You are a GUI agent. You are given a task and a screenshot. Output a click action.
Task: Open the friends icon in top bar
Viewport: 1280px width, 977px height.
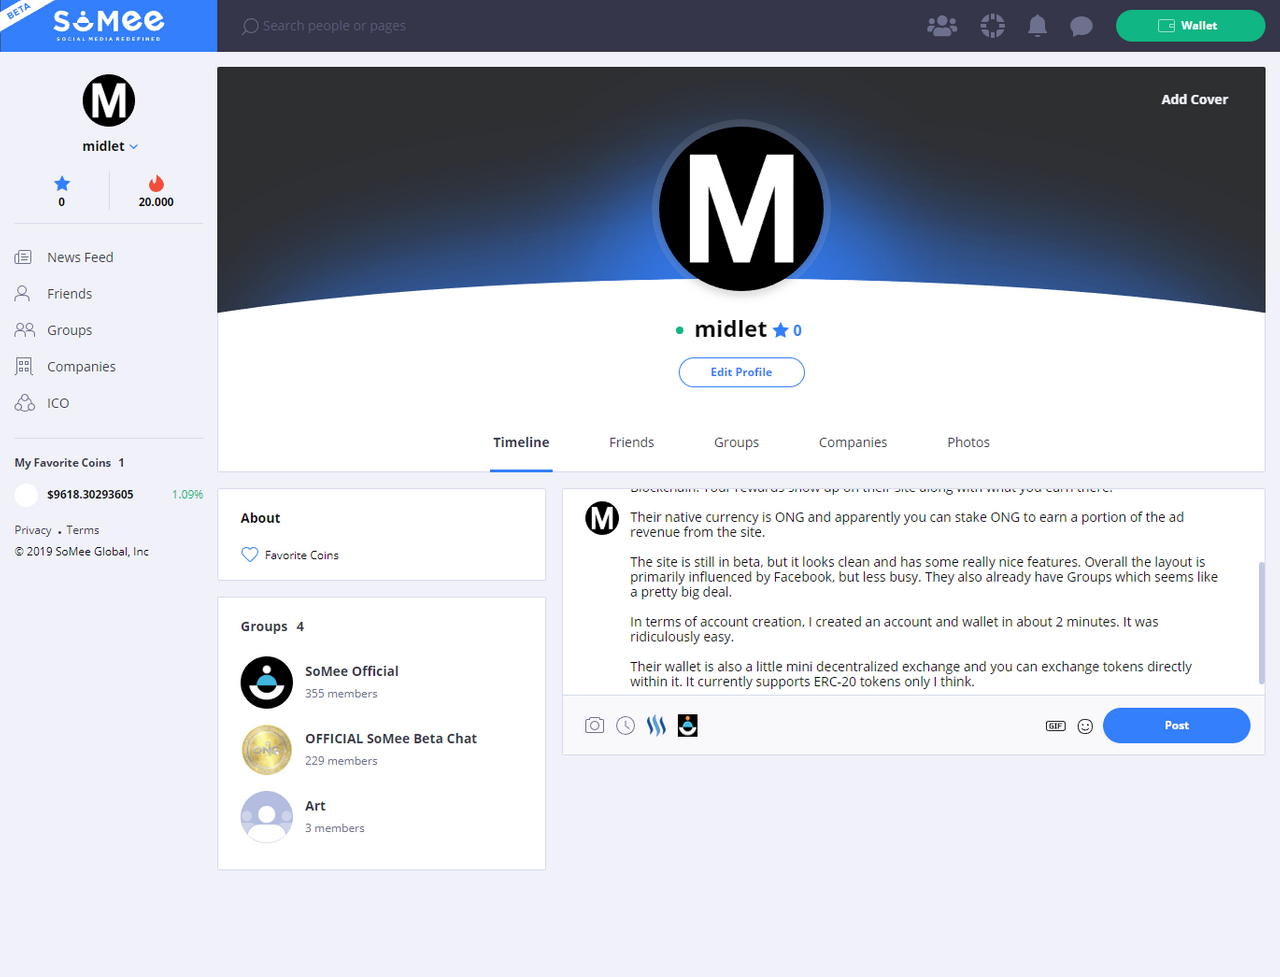942,26
